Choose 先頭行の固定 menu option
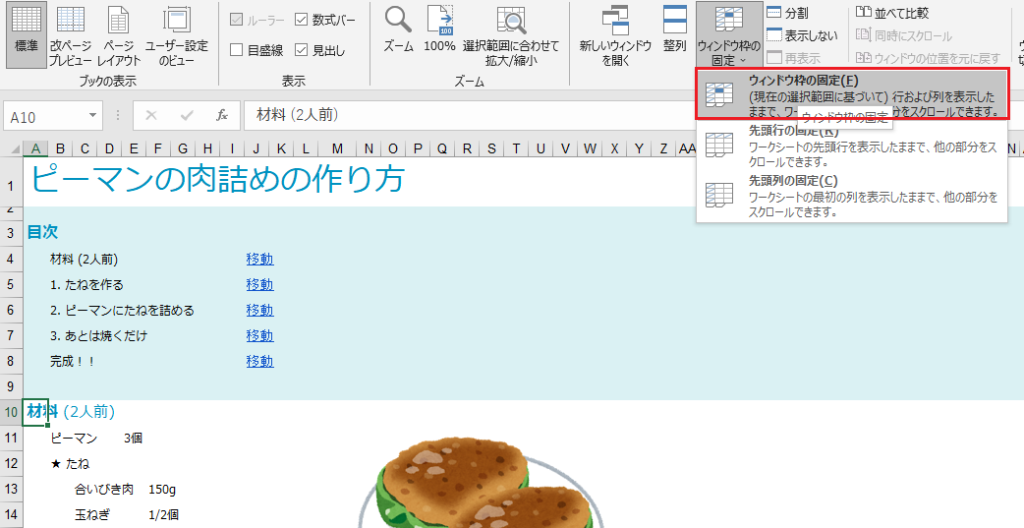1024x528 pixels. 853,145
